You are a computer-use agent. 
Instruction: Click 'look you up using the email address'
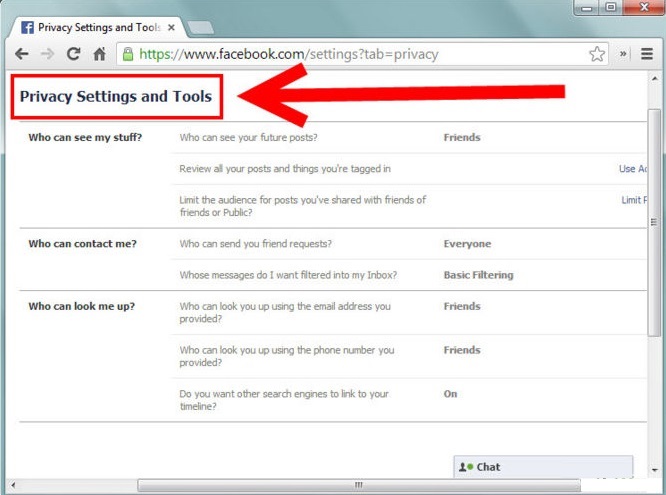tap(285, 312)
